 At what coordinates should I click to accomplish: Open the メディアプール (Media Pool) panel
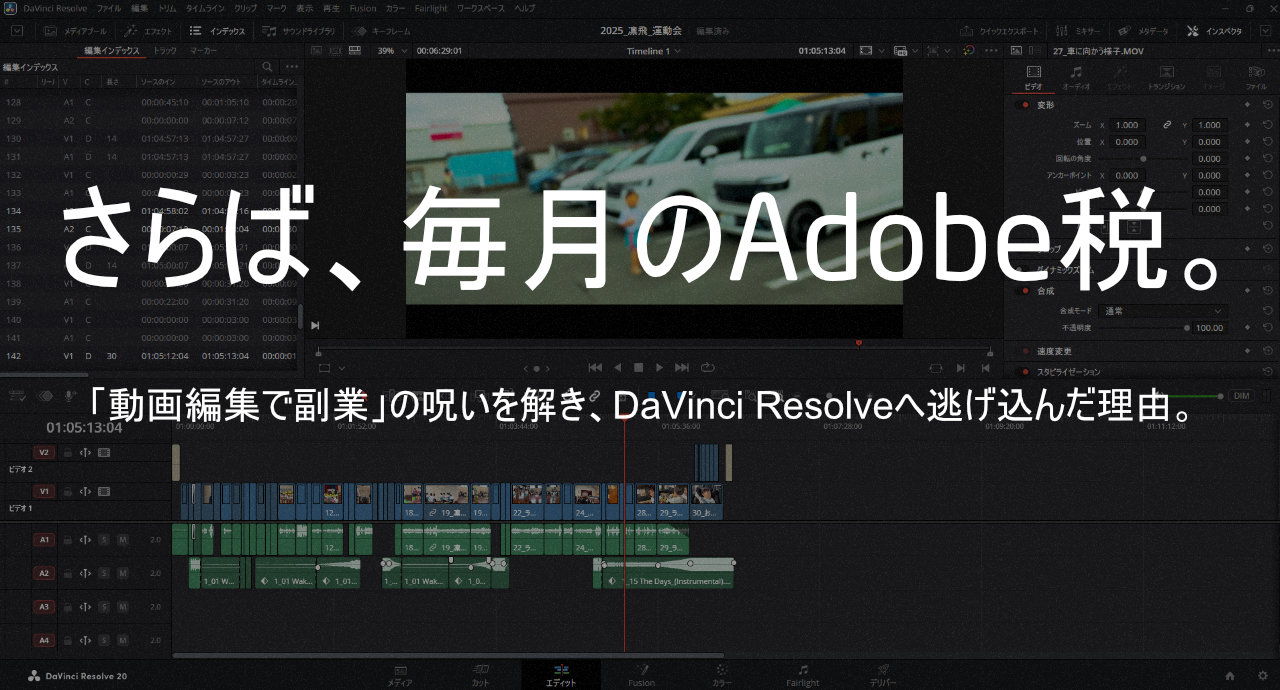point(76,31)
